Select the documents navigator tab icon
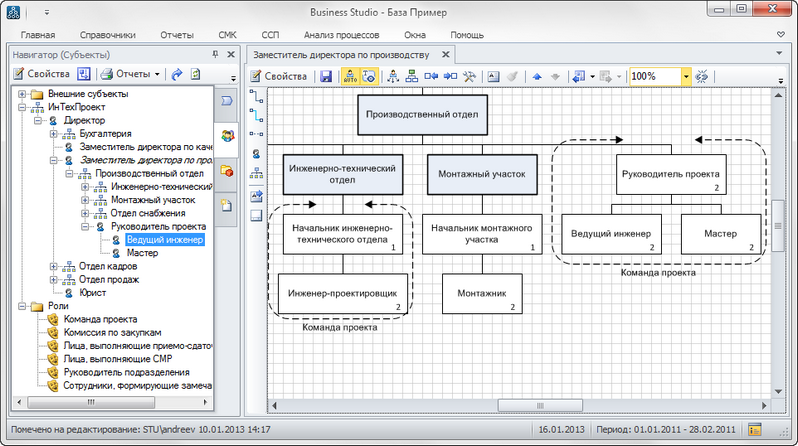Viewport: 798px width, 446px height. click(x=227, y=206)
